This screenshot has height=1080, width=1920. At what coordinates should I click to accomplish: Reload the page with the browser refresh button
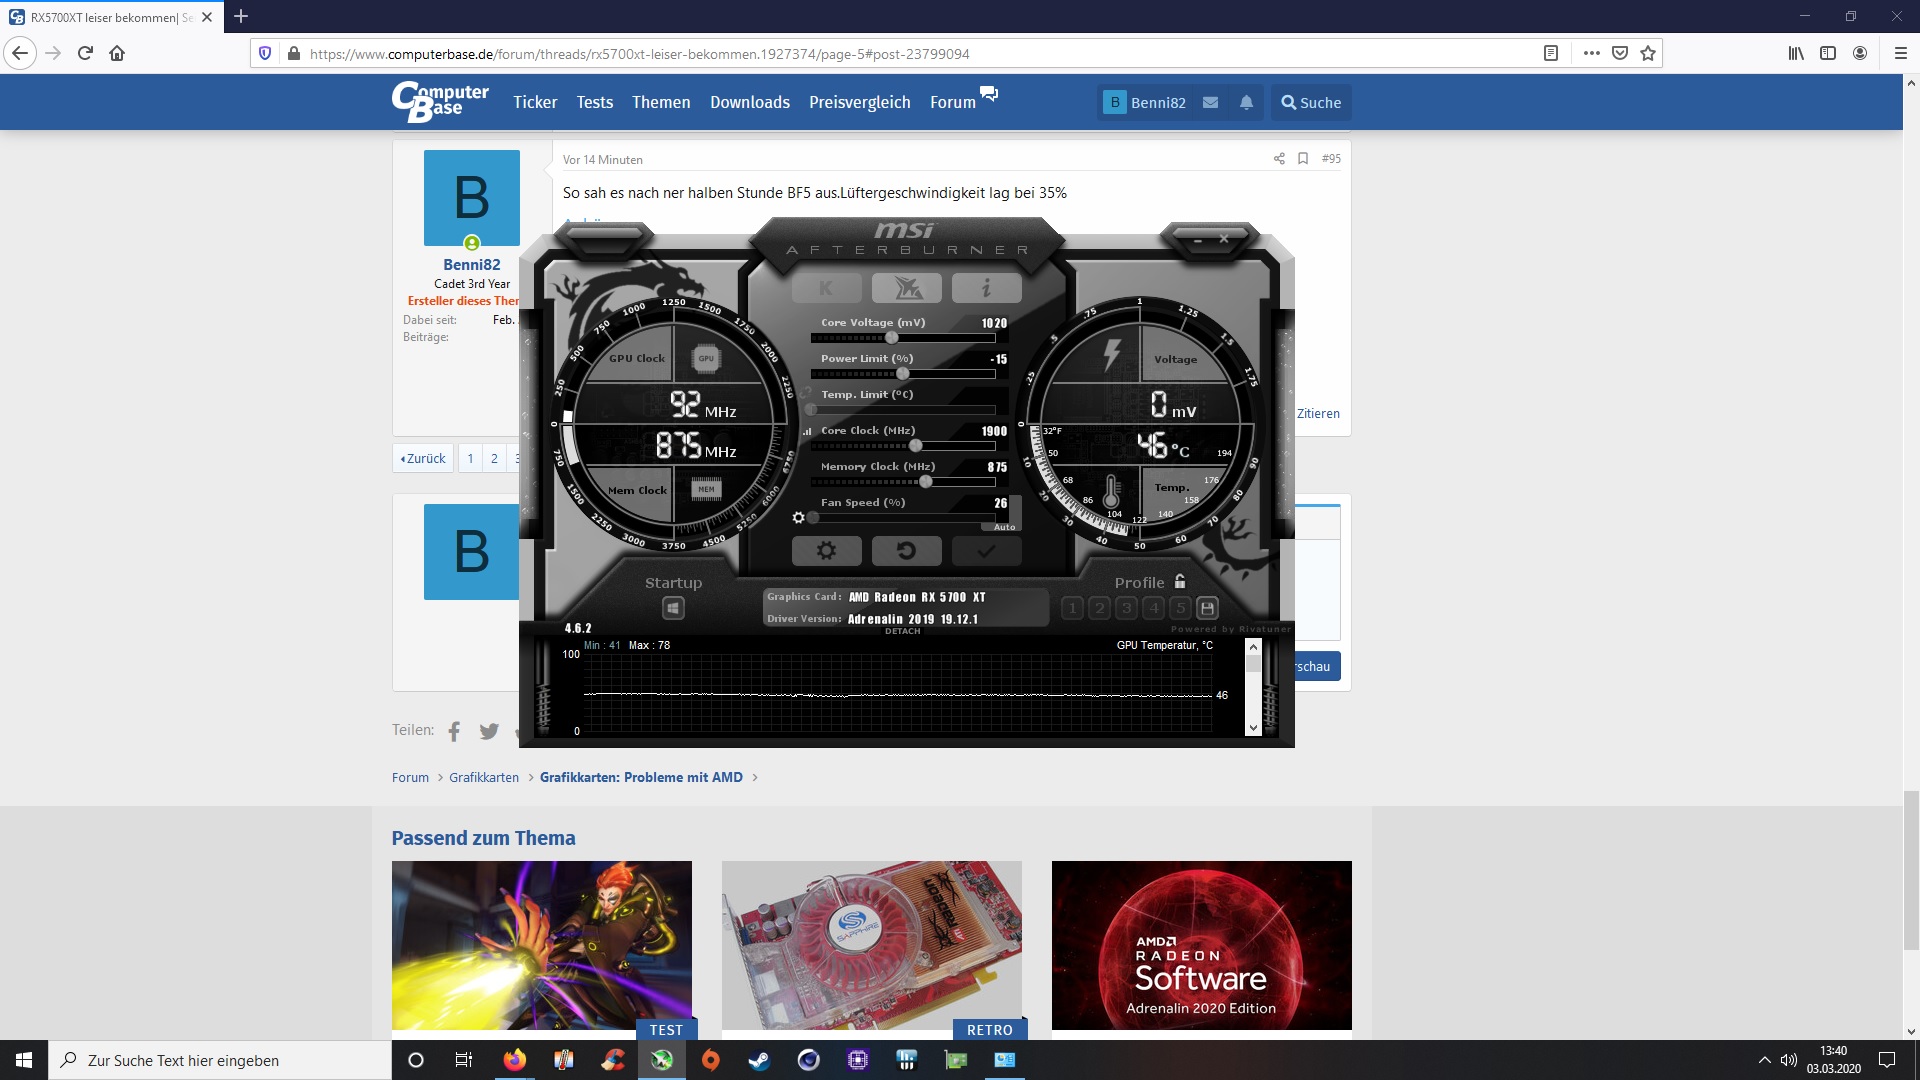(x=85, y=53)
